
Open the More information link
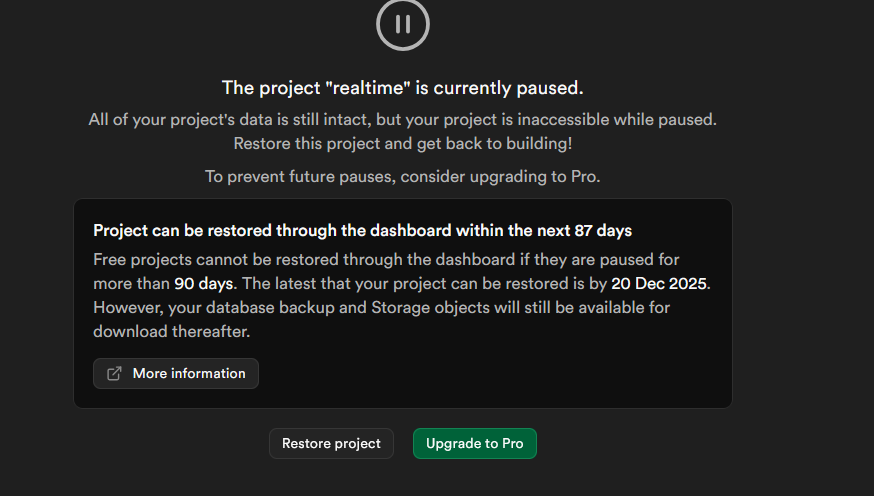point(188,373)
